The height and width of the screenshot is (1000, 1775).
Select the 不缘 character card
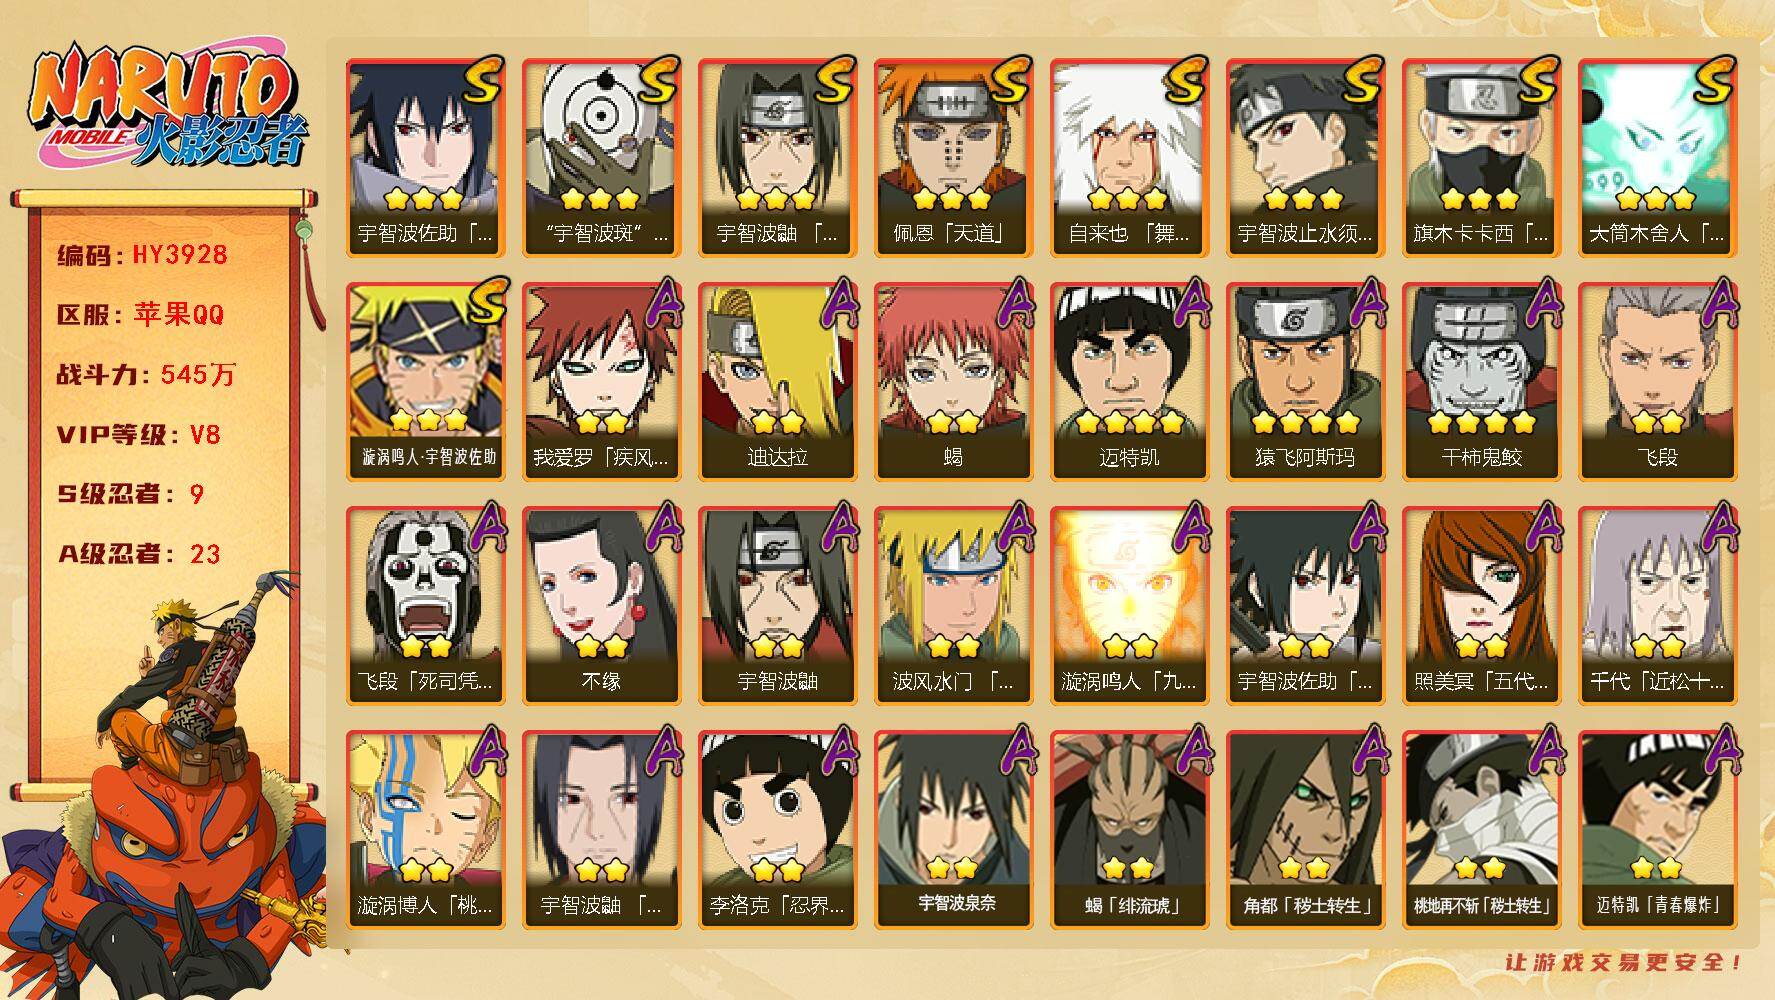(x=600, y=605)
